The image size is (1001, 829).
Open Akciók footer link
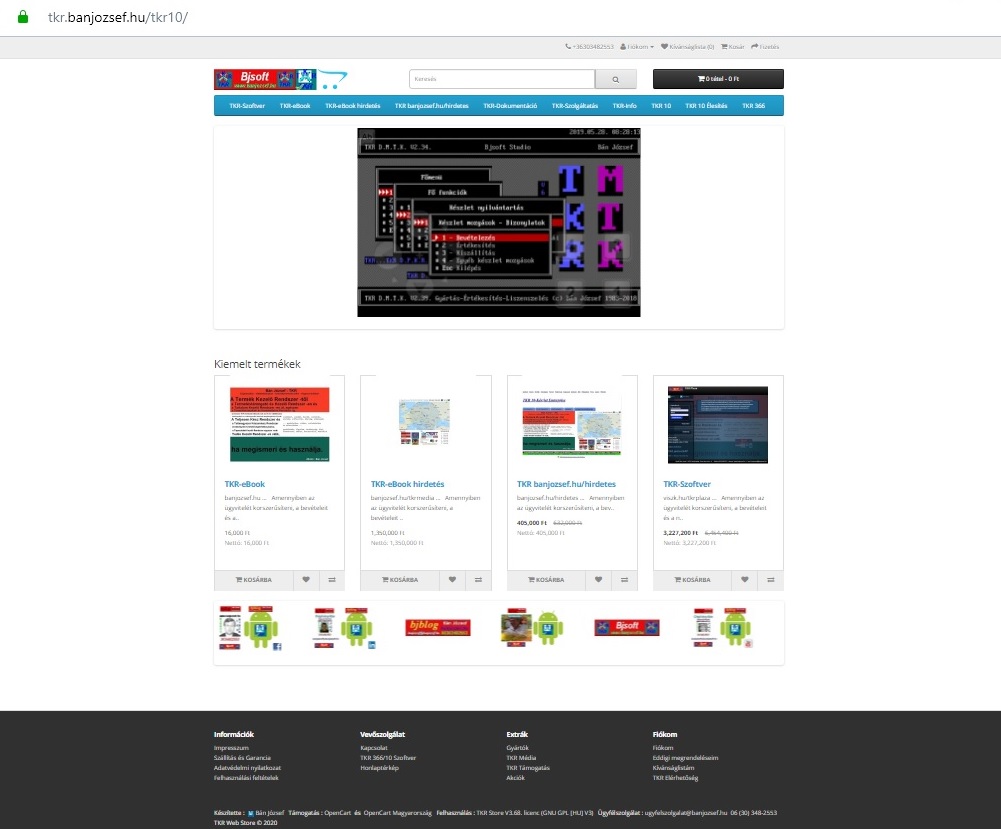[x=516, y=778]
